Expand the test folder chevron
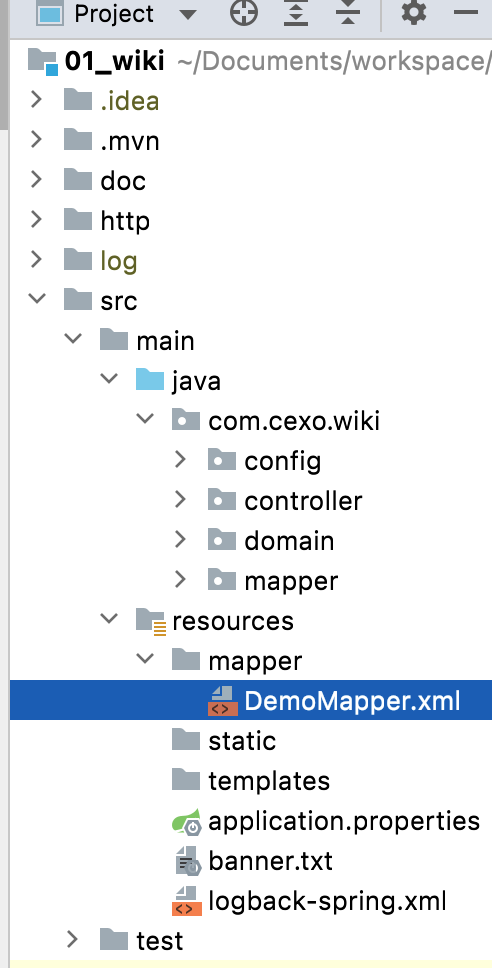Image resolution: width=492 pixels, height=968 pixels. [x=73, y=939]
